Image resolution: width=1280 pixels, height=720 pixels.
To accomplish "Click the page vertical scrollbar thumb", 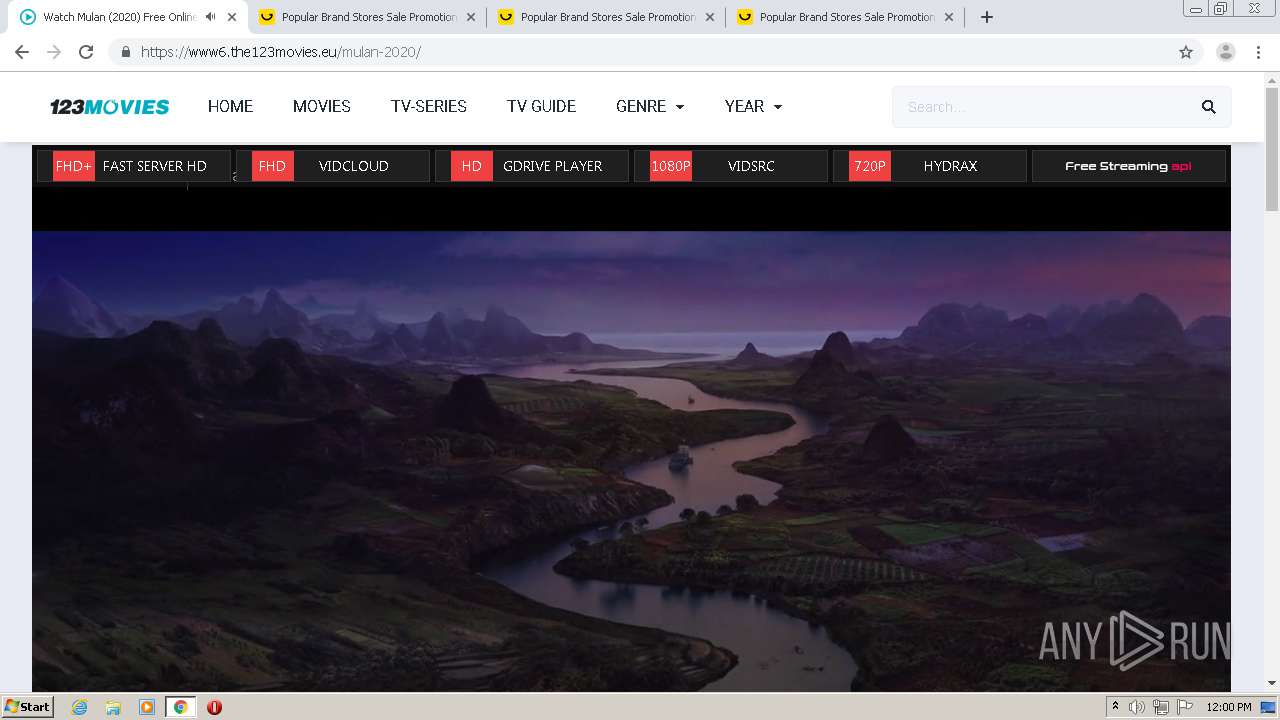I will (x=1272, y=150).
